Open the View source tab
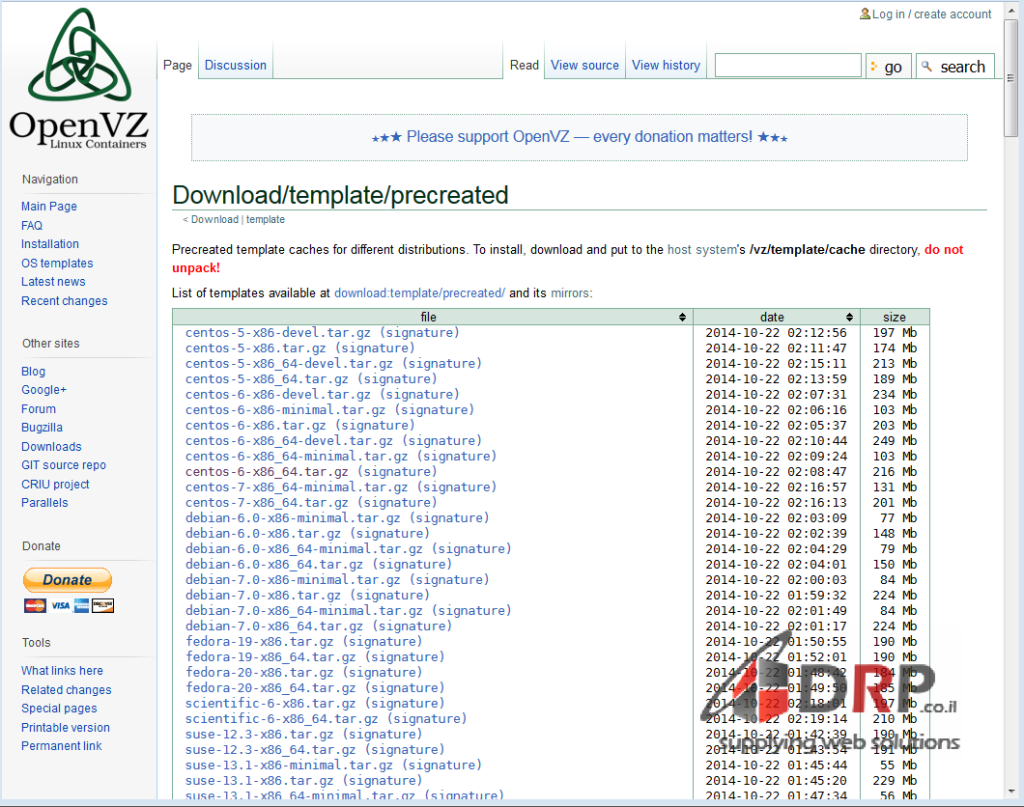The height and width of the screenshot is (807, 1024). [x=584, y=64]
